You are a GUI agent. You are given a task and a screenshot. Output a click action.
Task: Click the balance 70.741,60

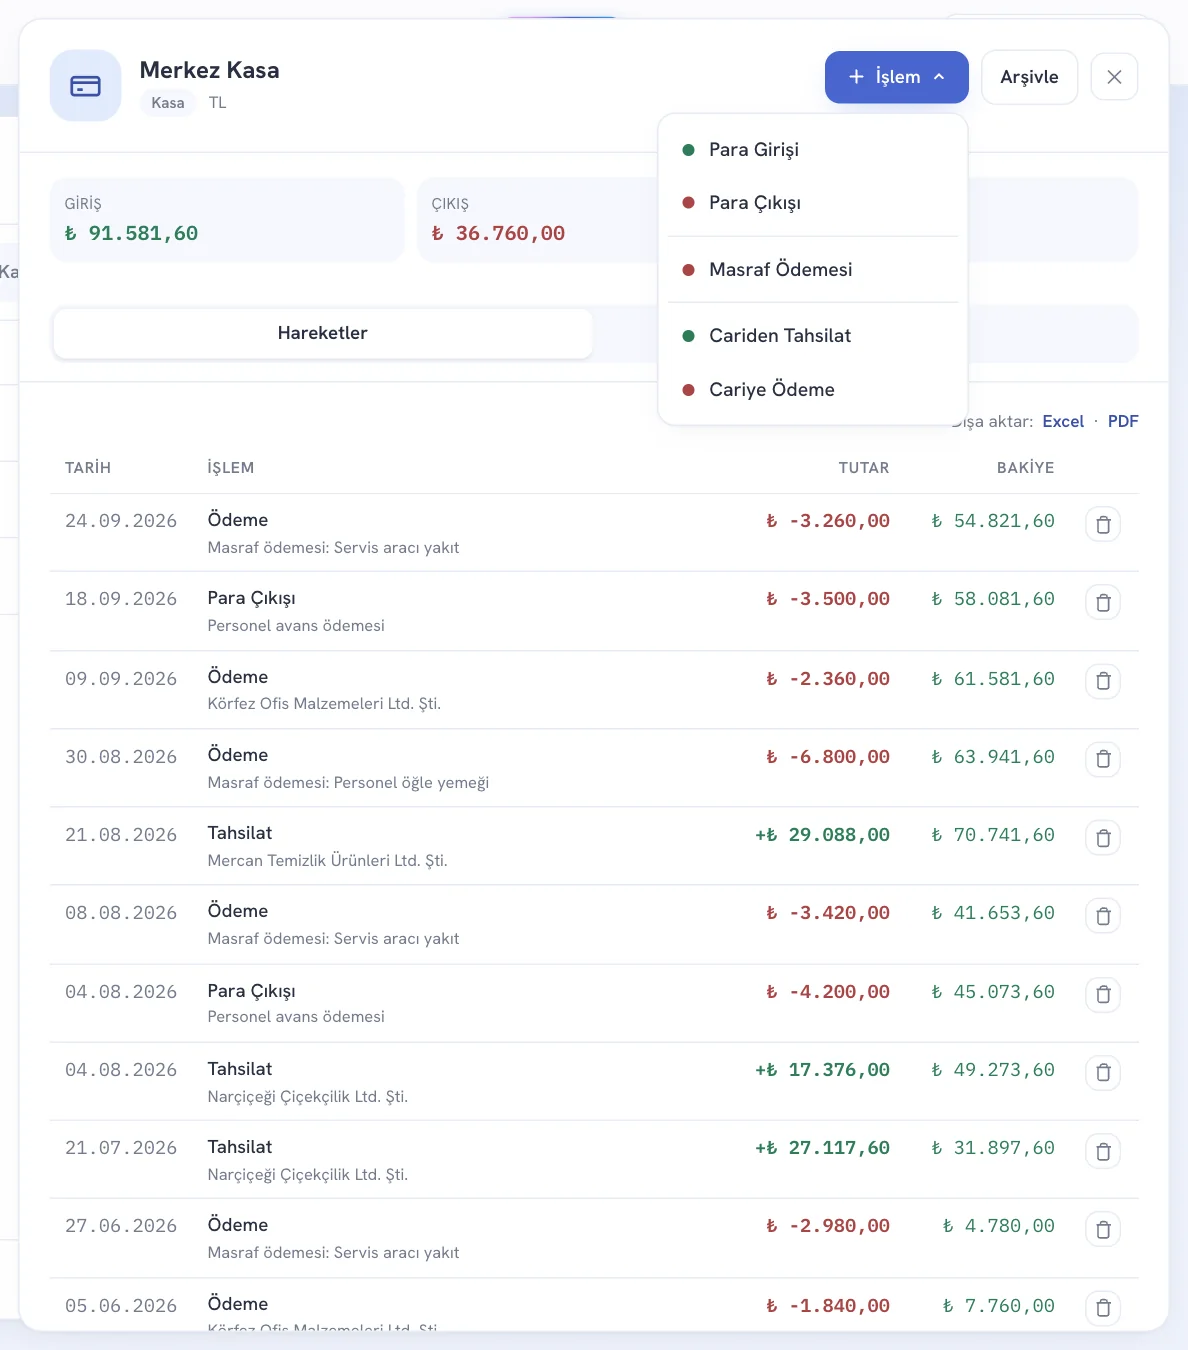993,835
